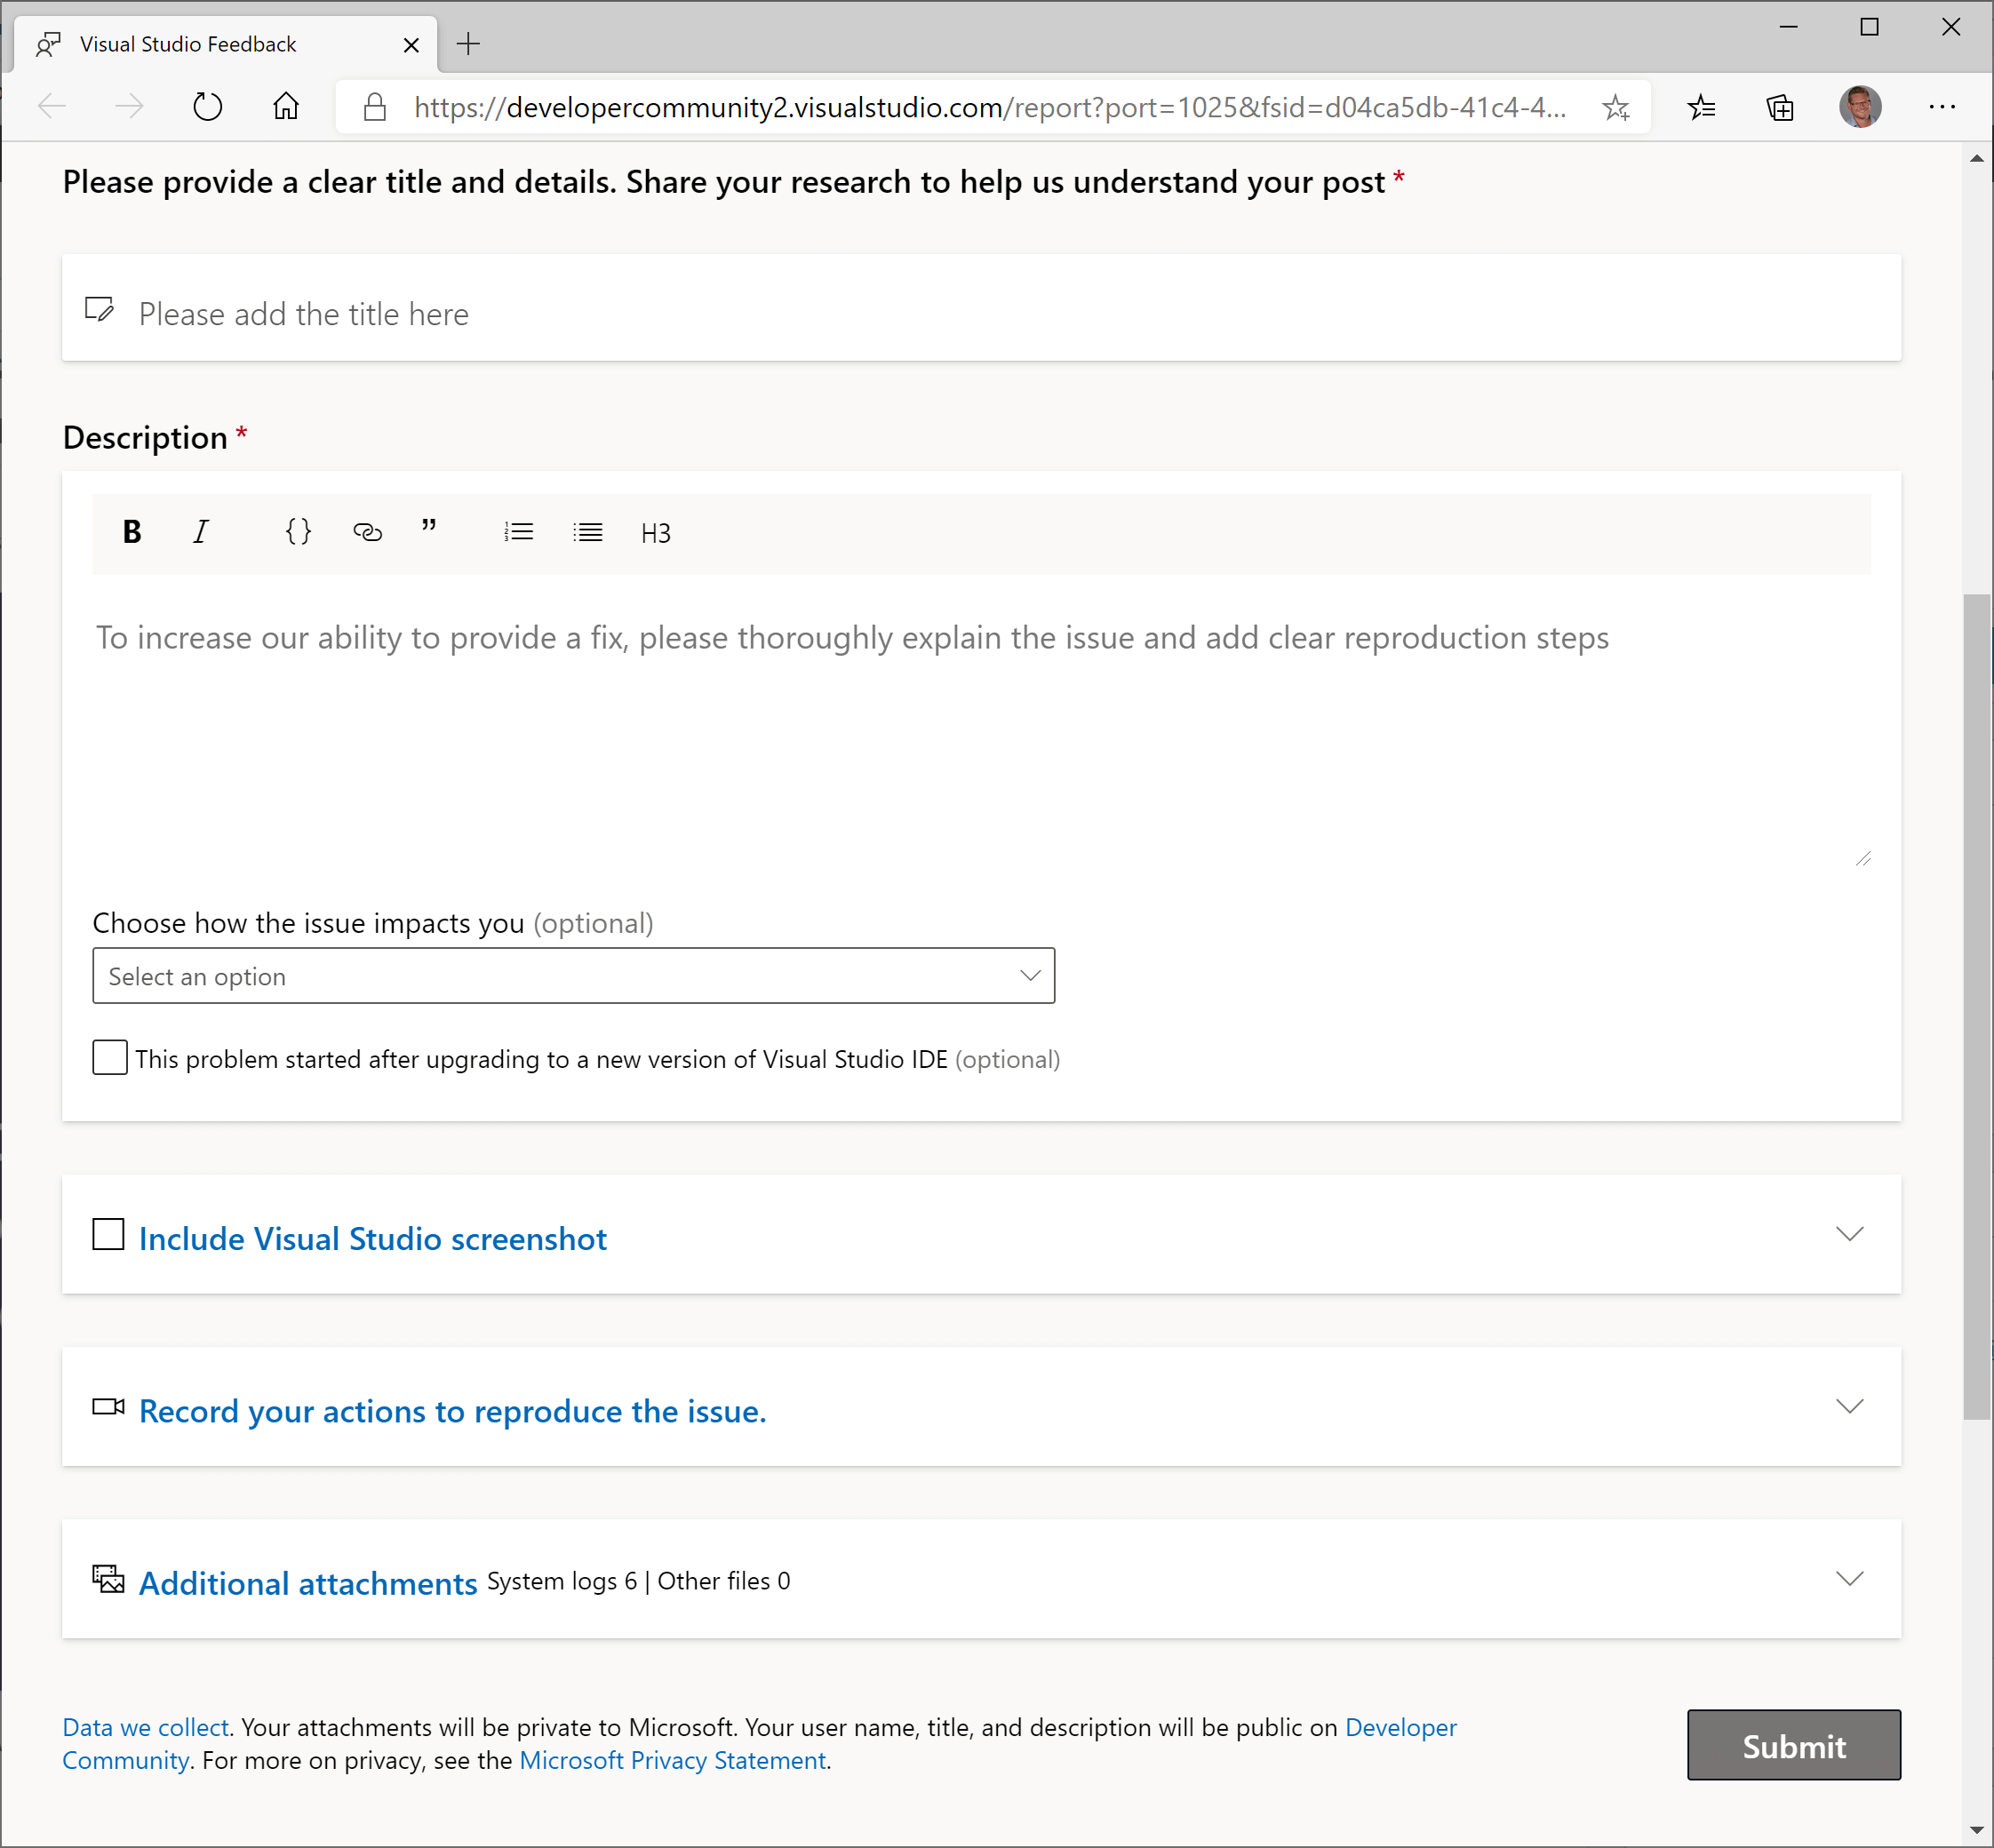
Task: Open a new browser tab
Action: (x=468, y=44)
